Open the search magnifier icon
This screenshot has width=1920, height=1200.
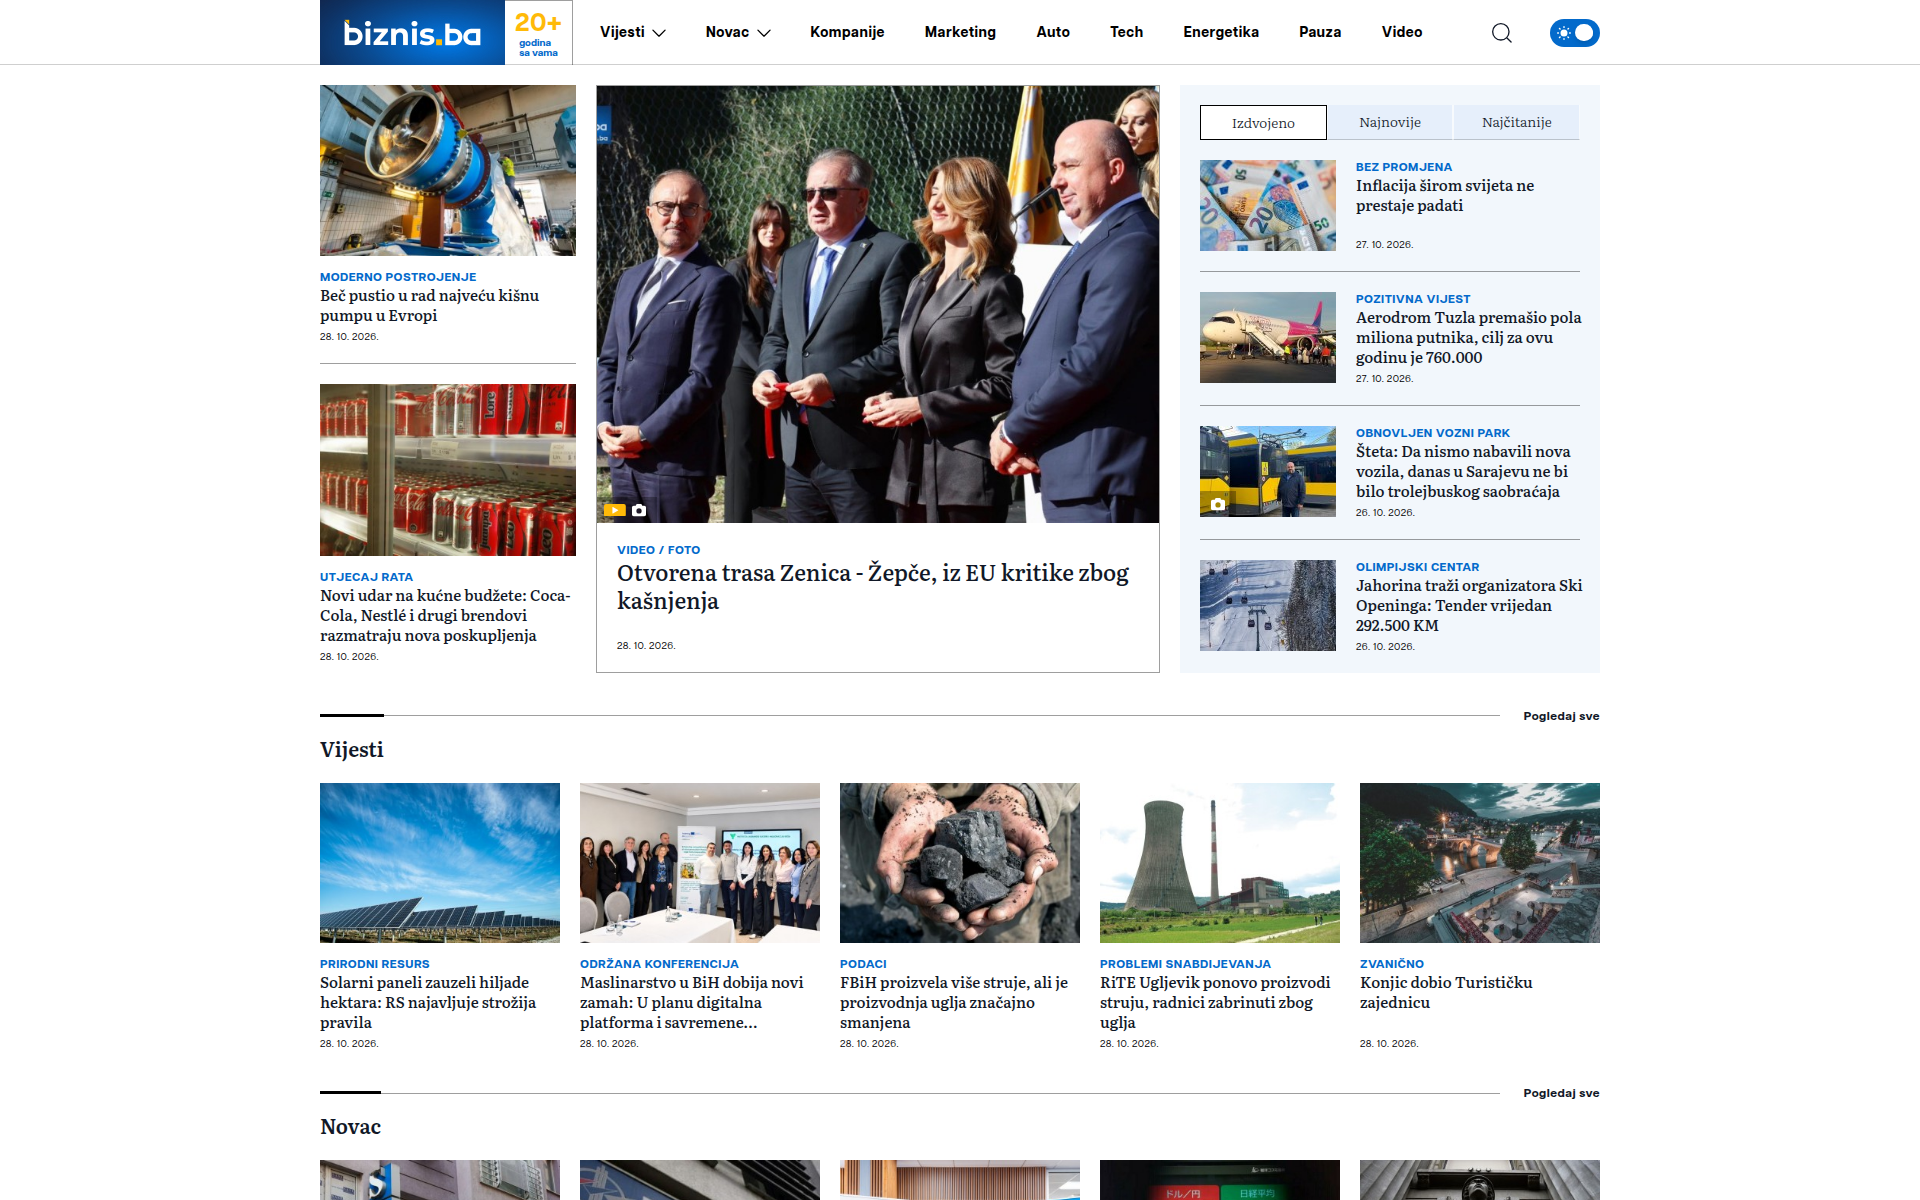click(1501, 33)
